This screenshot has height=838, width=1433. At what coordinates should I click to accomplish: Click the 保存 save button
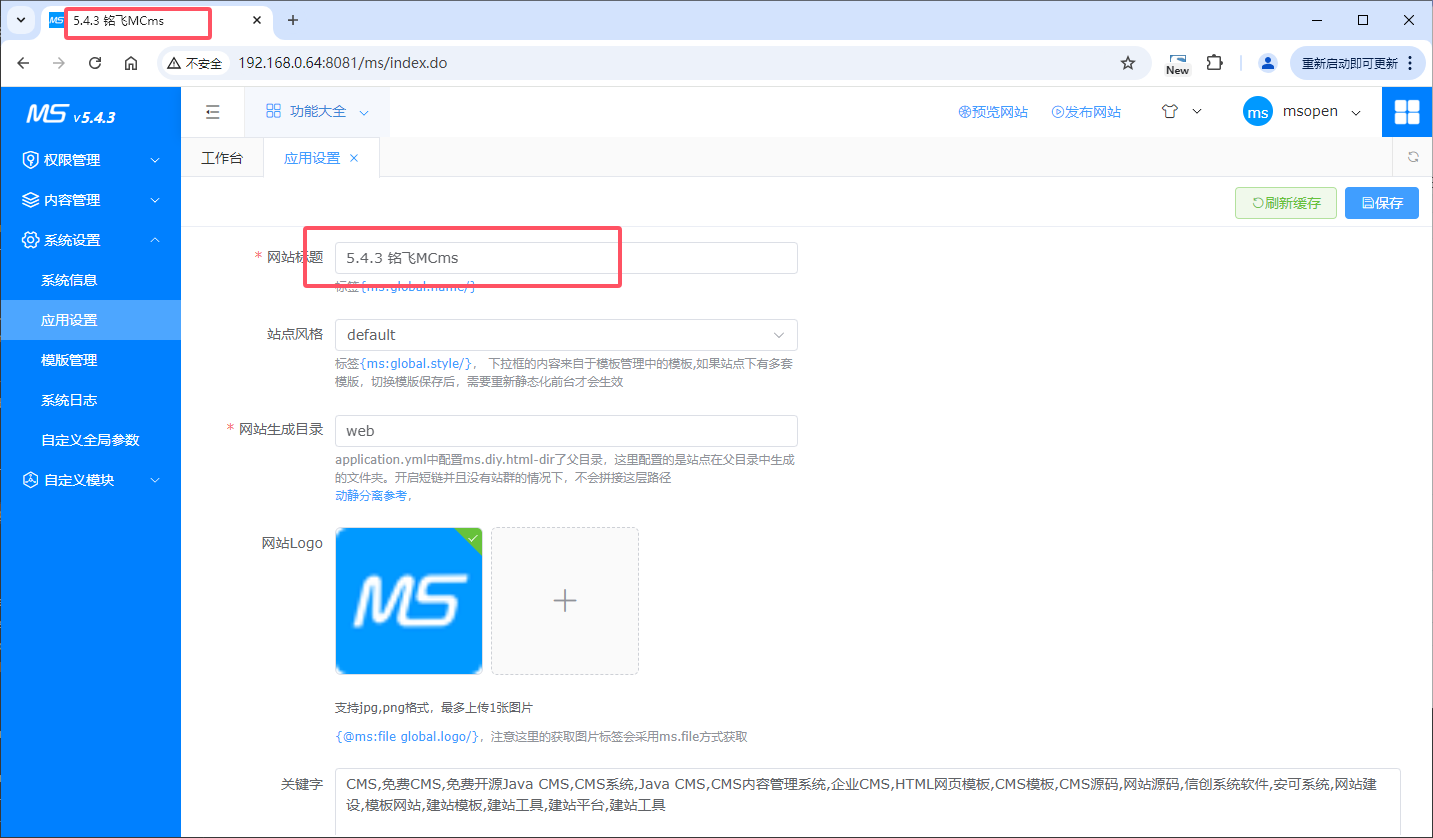point(1381,202)
